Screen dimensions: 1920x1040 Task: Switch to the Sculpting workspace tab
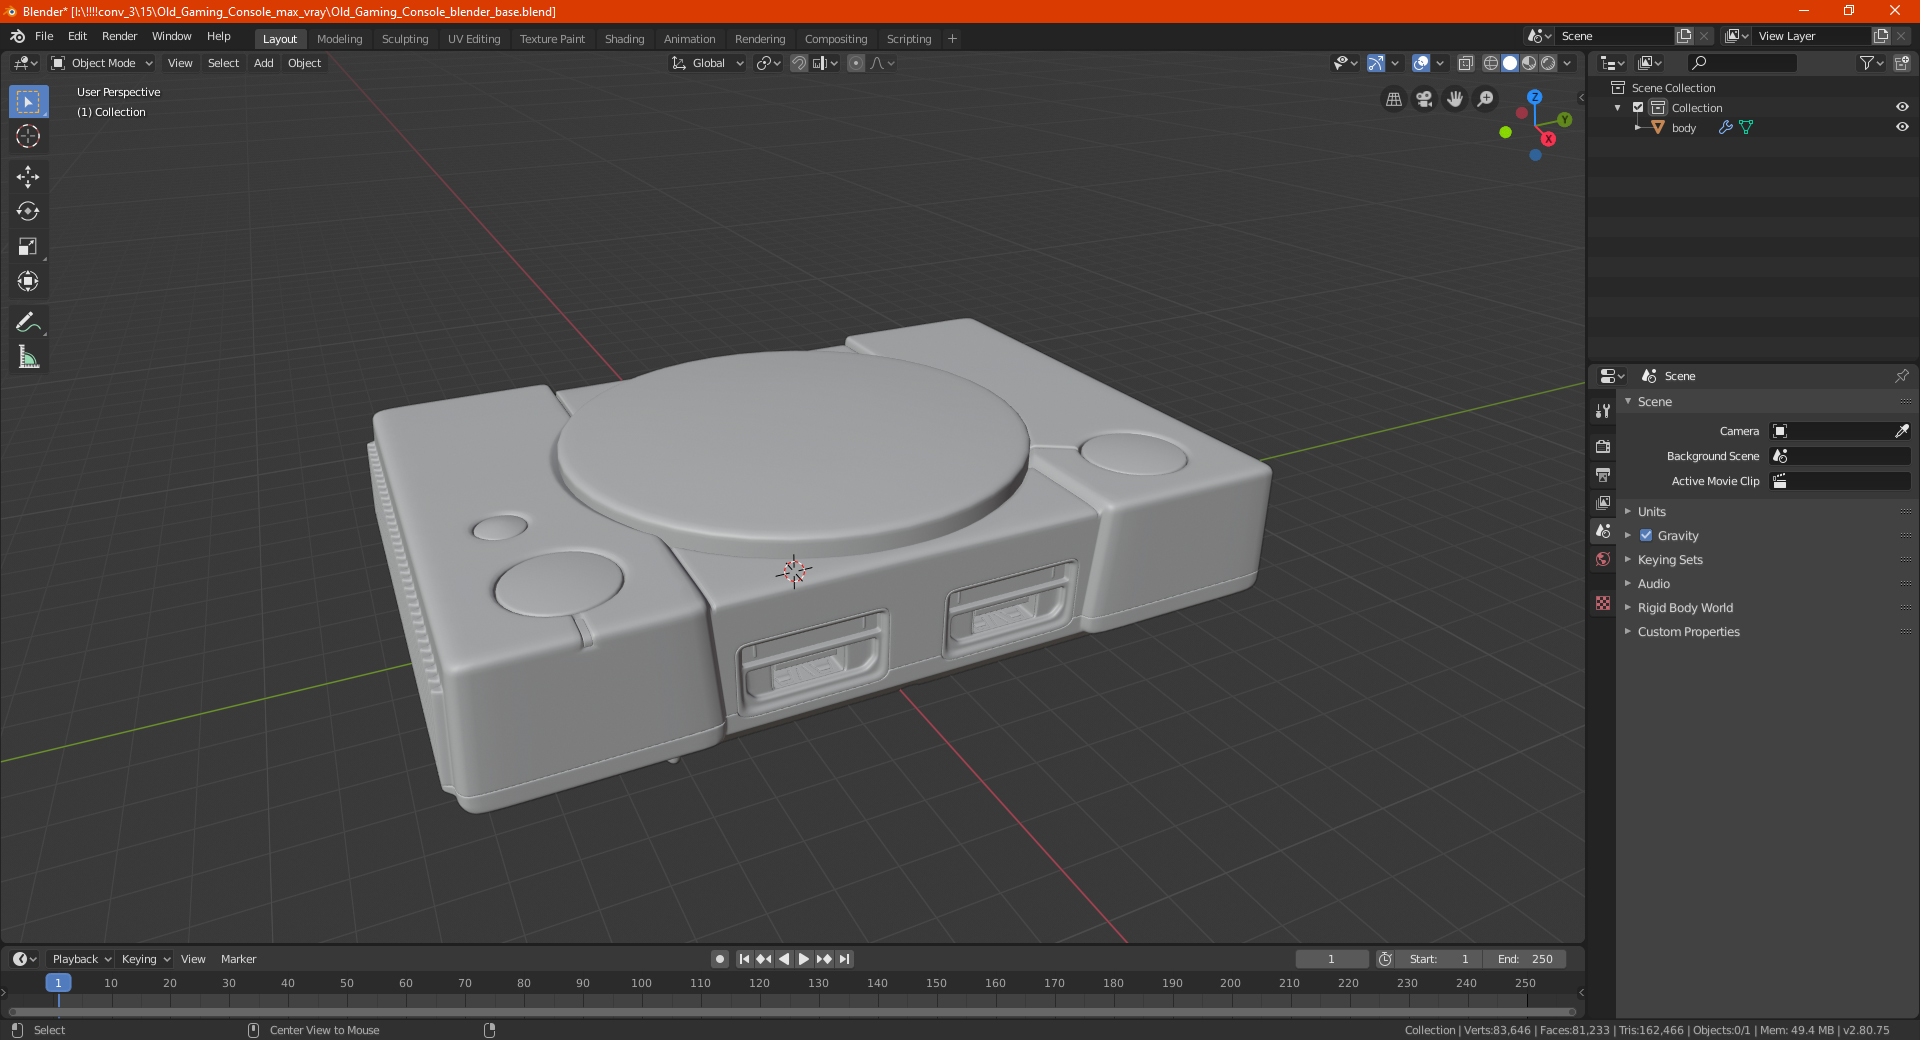click(x=405, y=39)
